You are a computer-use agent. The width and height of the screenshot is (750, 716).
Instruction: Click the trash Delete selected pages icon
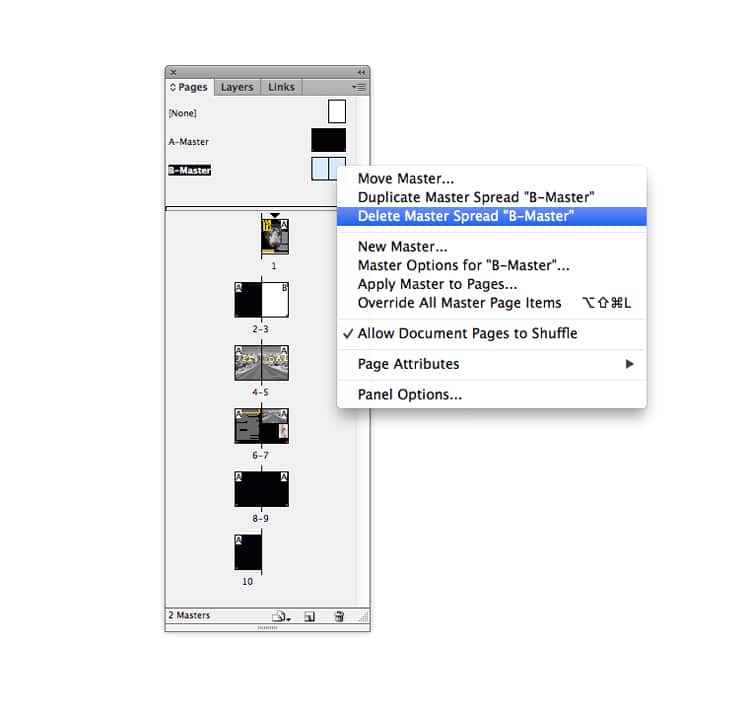[x=339, y=617]
